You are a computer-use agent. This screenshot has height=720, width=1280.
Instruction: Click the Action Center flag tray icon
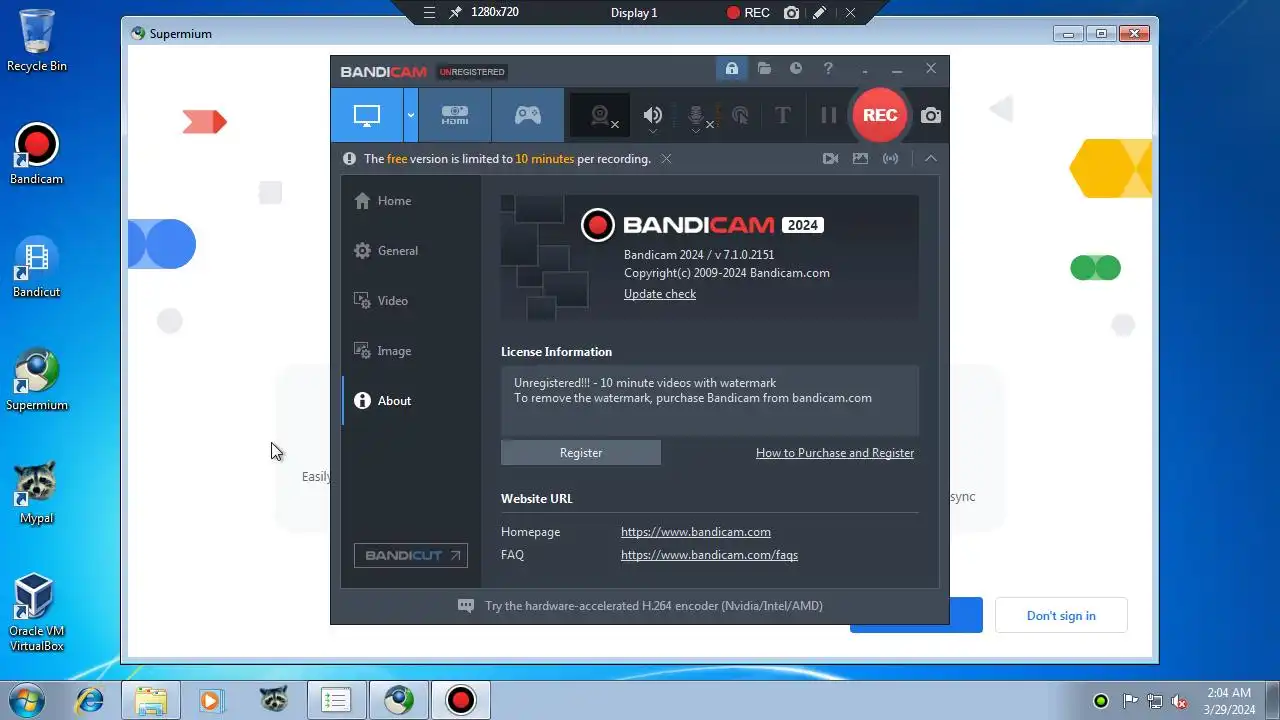[1130, 701]
